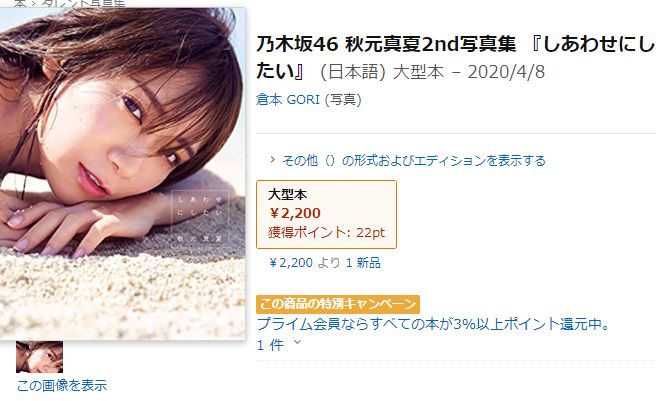This screenshot has width=668, height=401.
Task: Open the ¥2,200 より 1 新品 offer link
Action: (325, 263)
